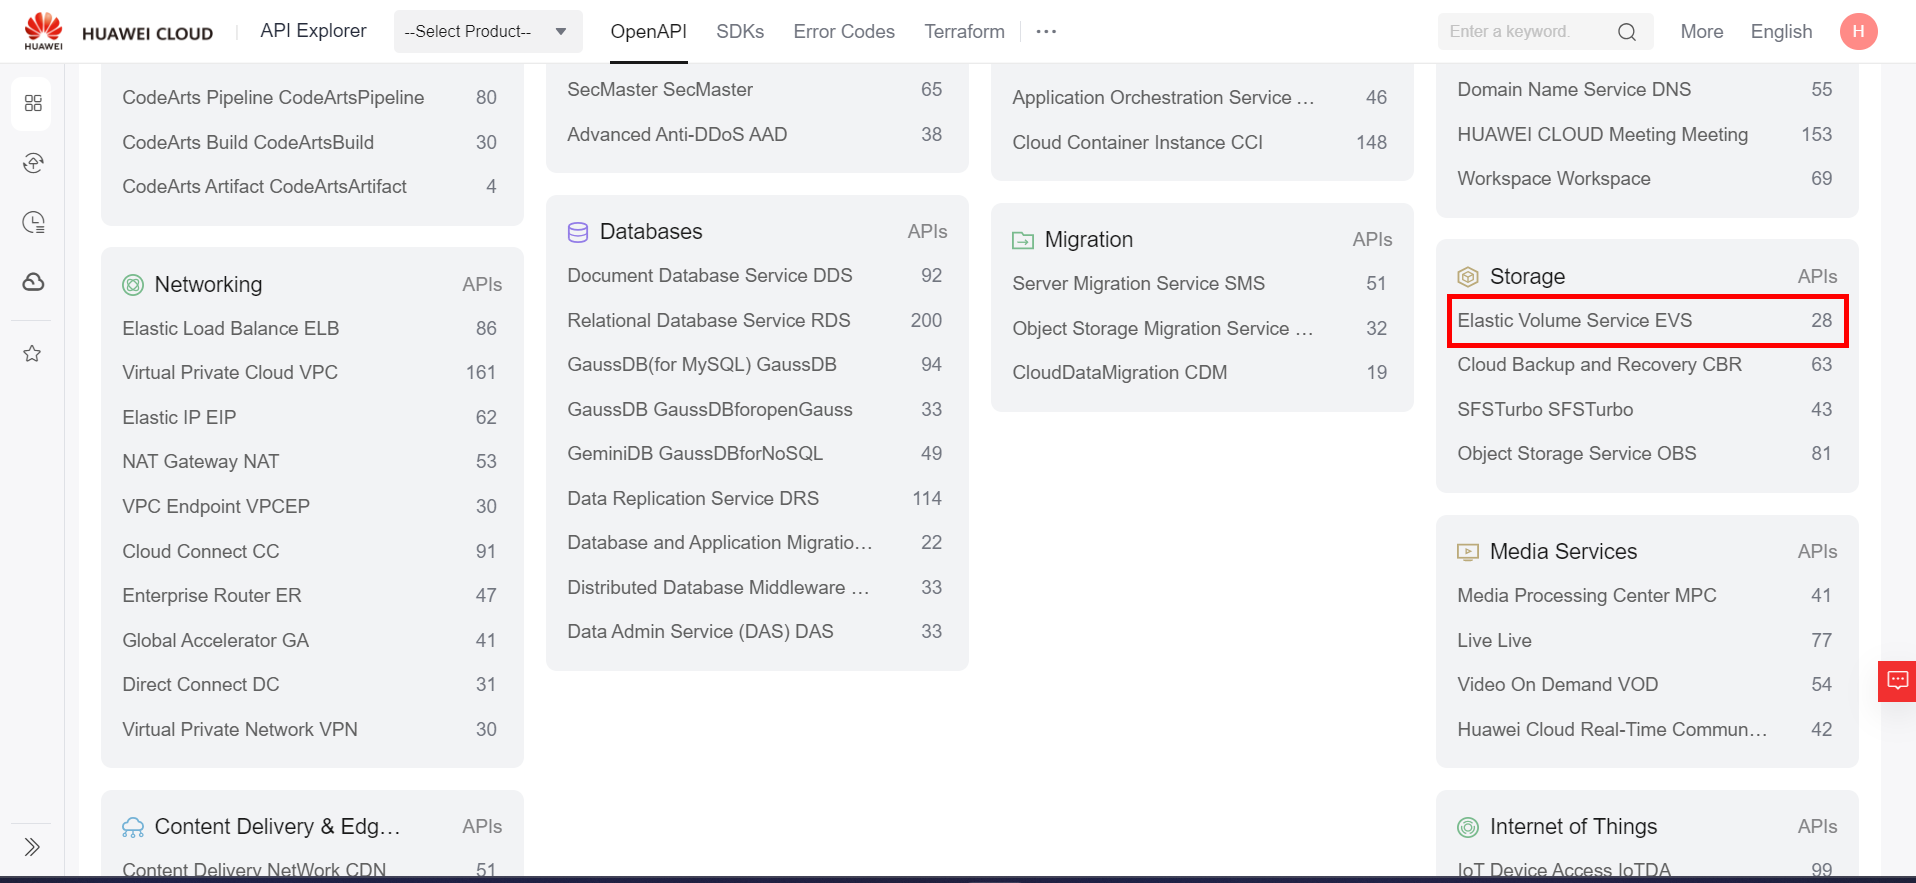Viewport: 1916px width, 883px height.
Task: Click inside the keyword search field
Action: coord(1520,32)
